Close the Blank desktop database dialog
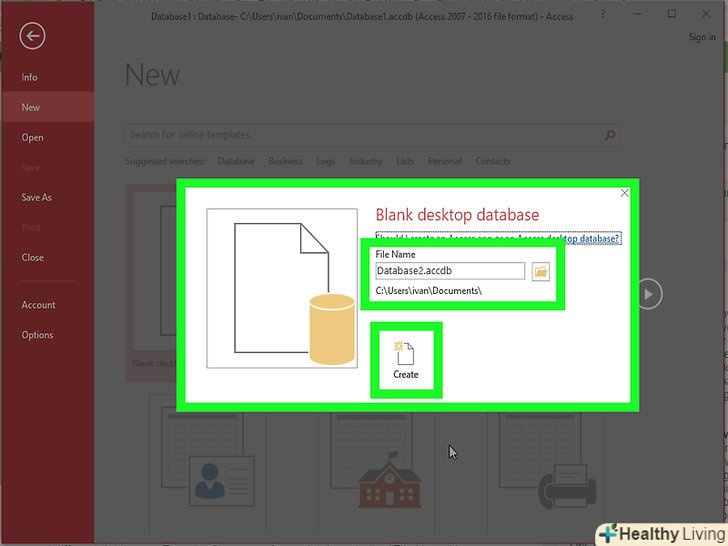 (x=624, y=193)
